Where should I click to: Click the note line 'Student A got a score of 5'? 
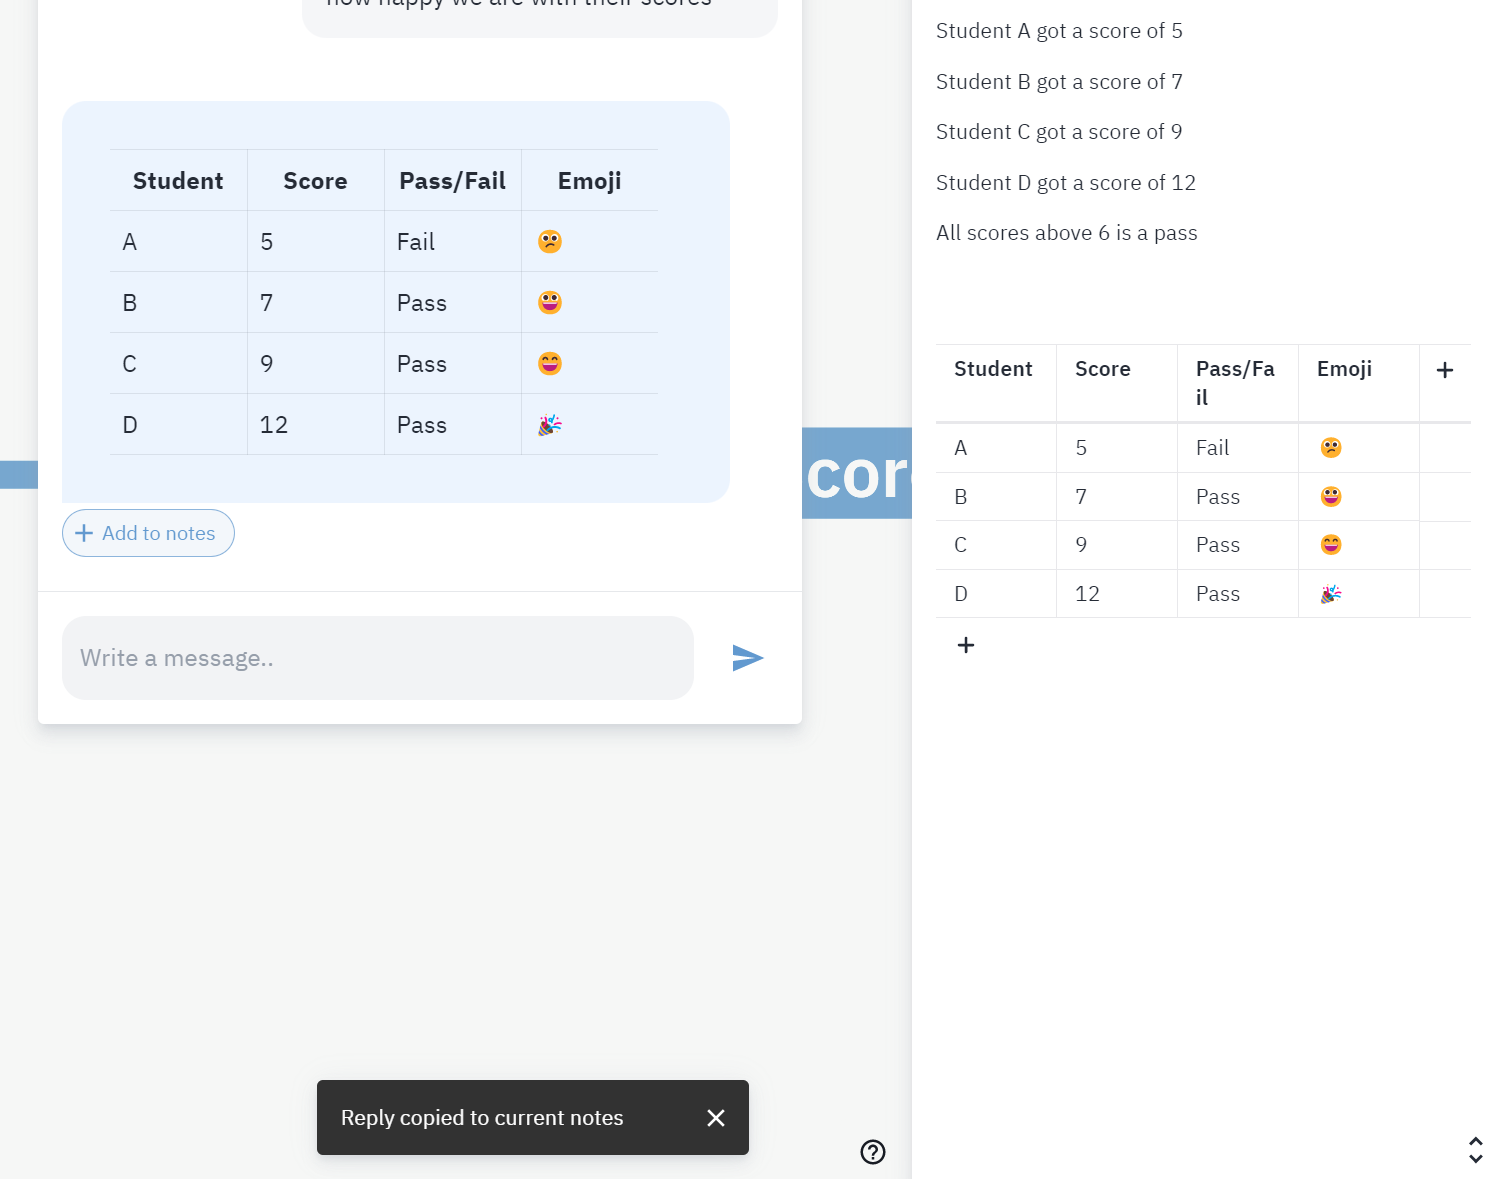coord(1059,31)
